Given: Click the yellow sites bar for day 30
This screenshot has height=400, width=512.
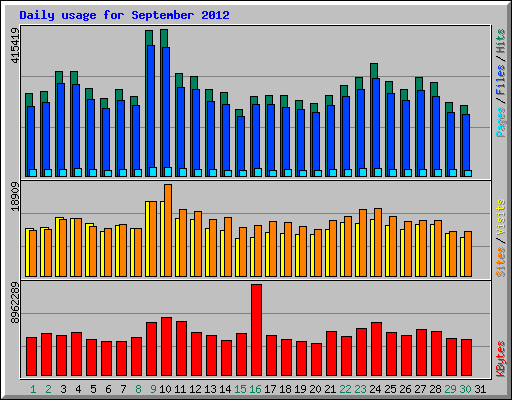Looking at the screenshot, I should (x=462, y=257).
